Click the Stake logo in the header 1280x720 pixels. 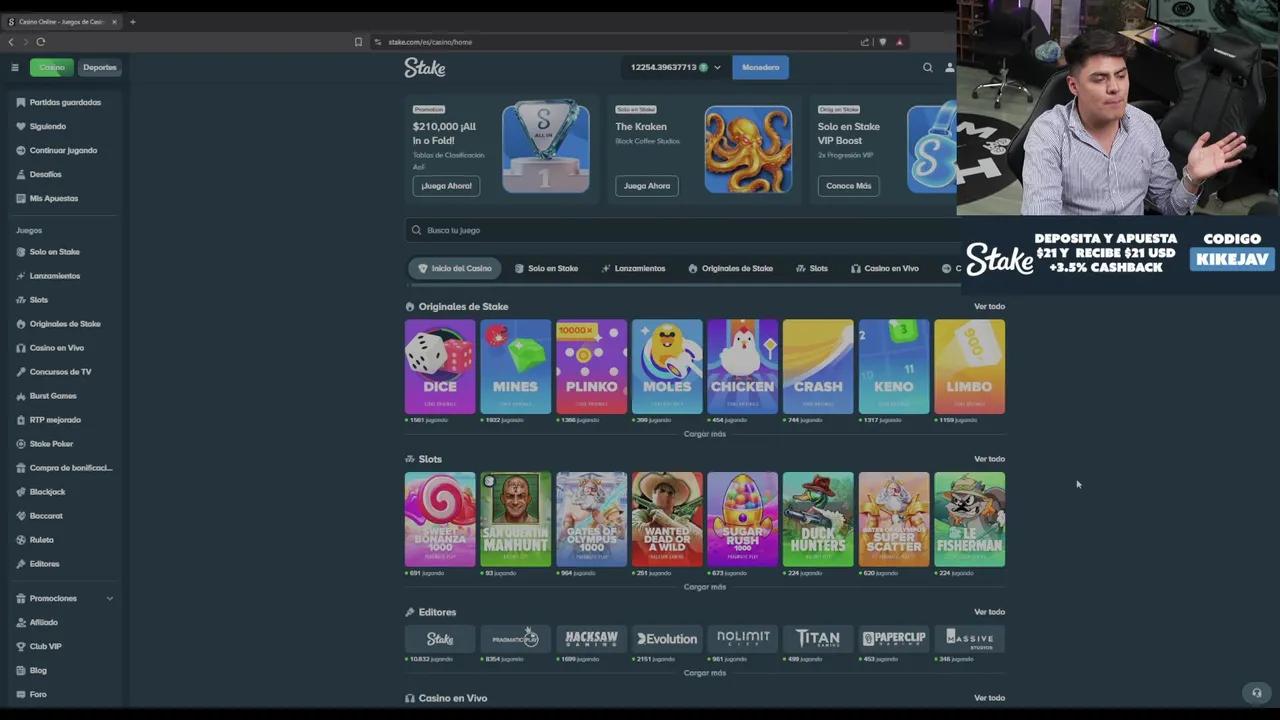(425, 67)
